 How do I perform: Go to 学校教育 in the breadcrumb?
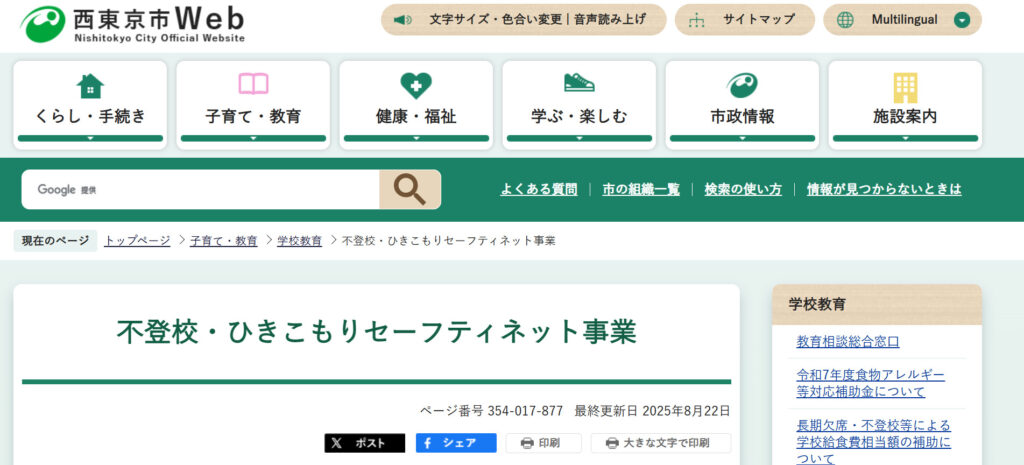tap(299, 241)
